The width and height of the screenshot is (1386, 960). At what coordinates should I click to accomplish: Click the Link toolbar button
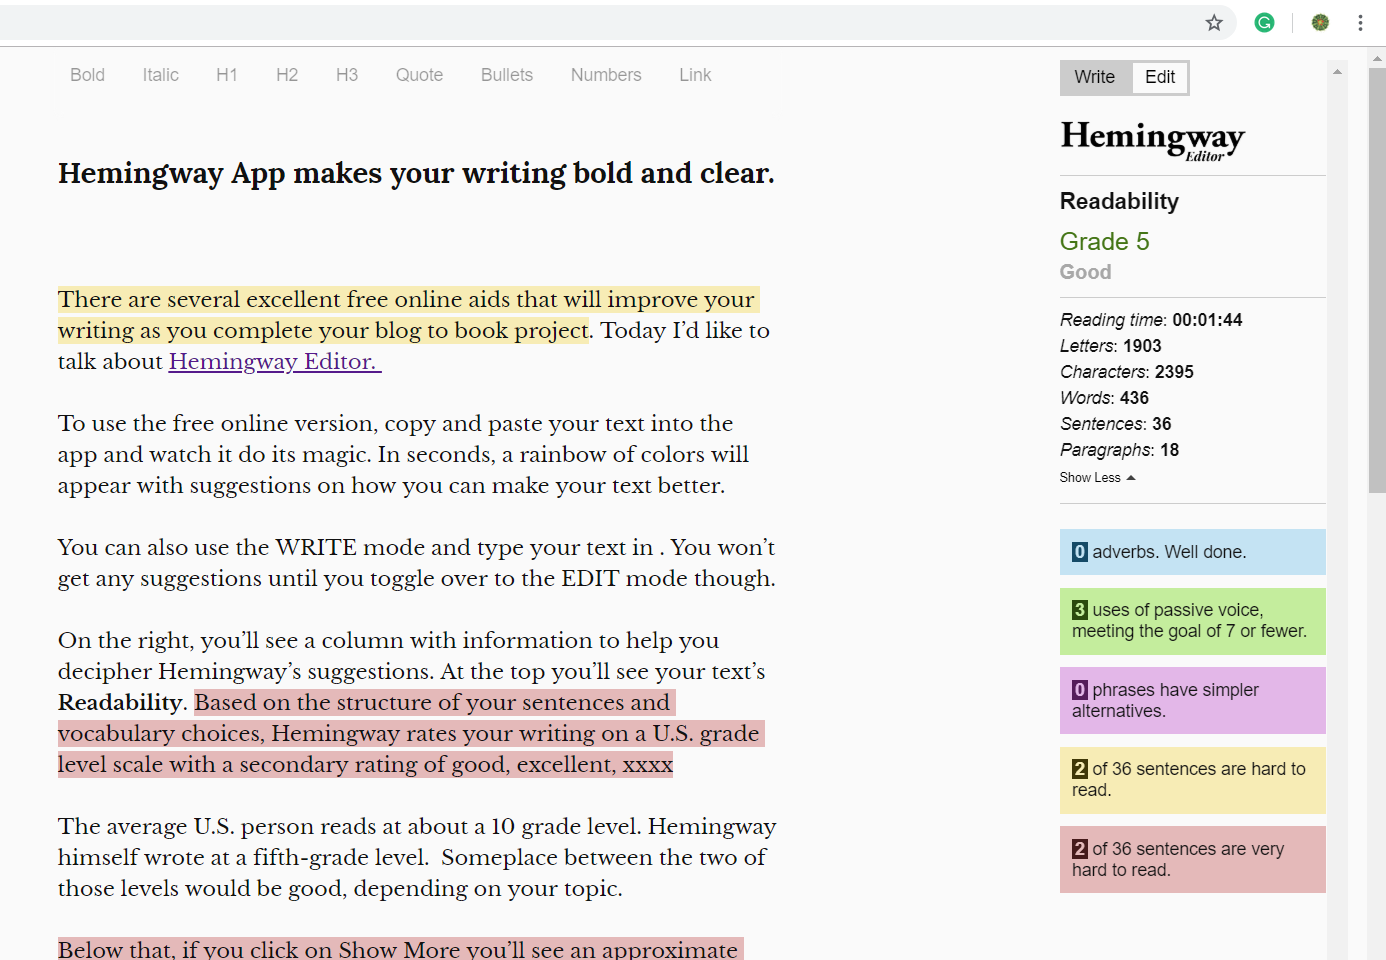pyautogui.click(x=695, y=75)
